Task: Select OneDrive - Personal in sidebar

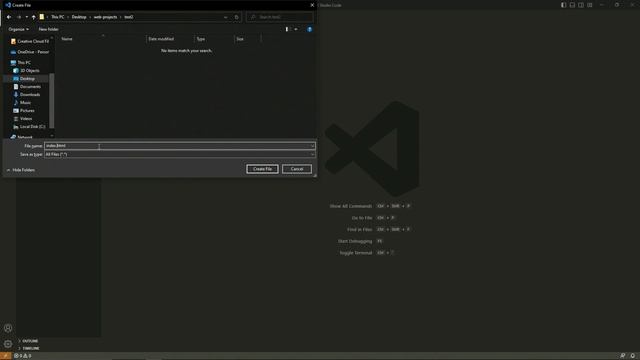Action: 30,52
